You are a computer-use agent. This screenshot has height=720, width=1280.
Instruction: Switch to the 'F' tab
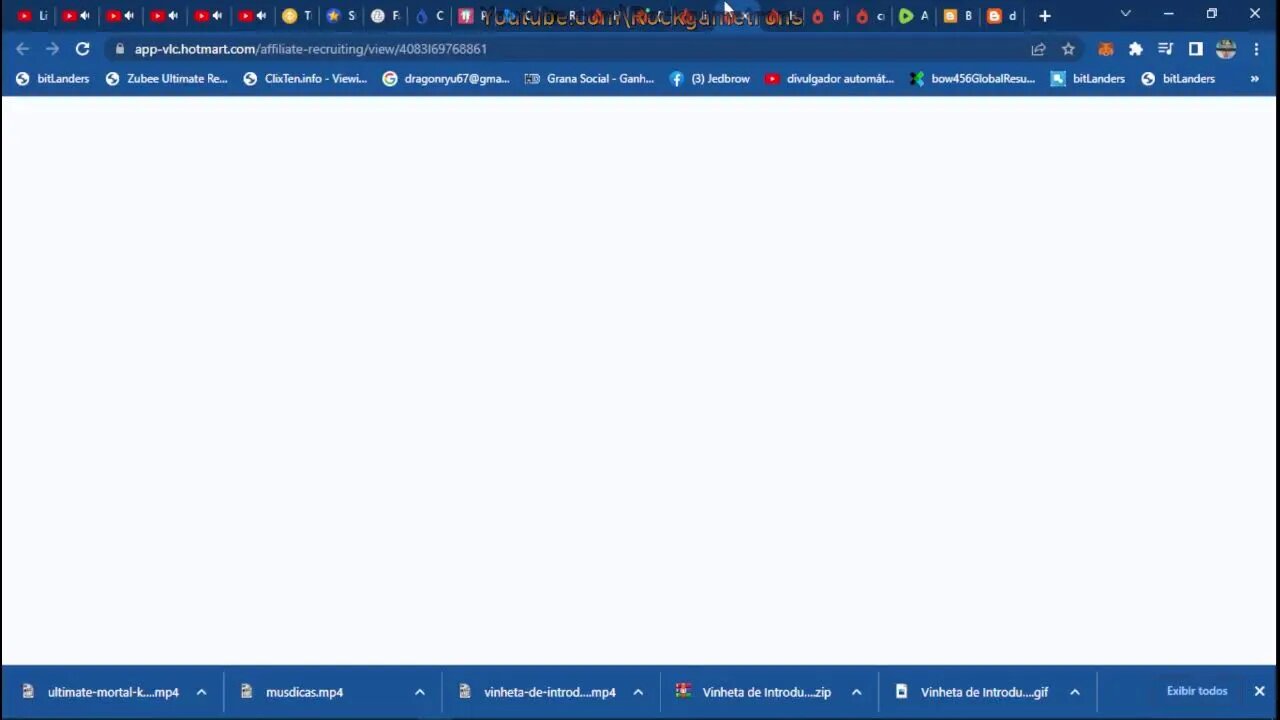(x=385, y=16)
